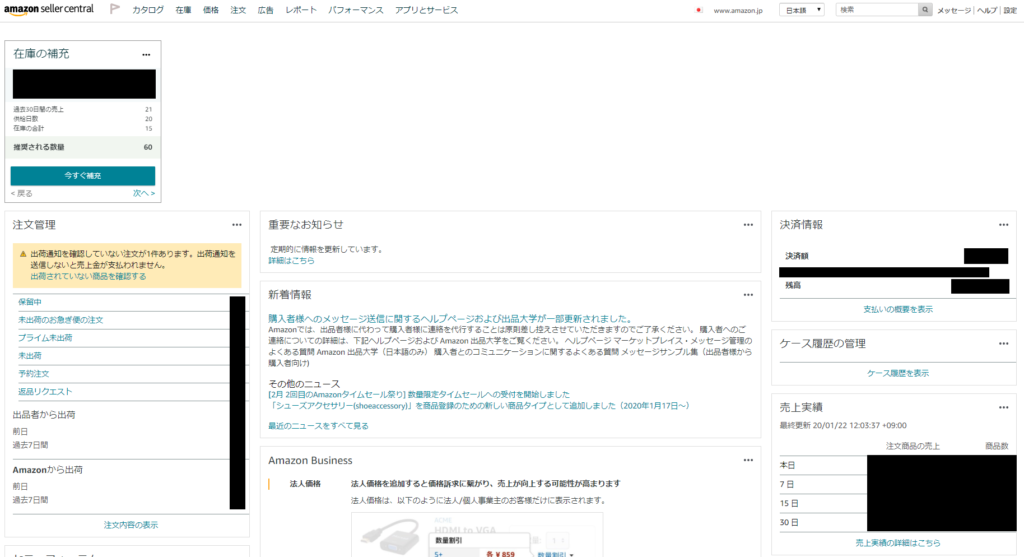Open the ケース履歴の管理 panel options menu

1003,344
